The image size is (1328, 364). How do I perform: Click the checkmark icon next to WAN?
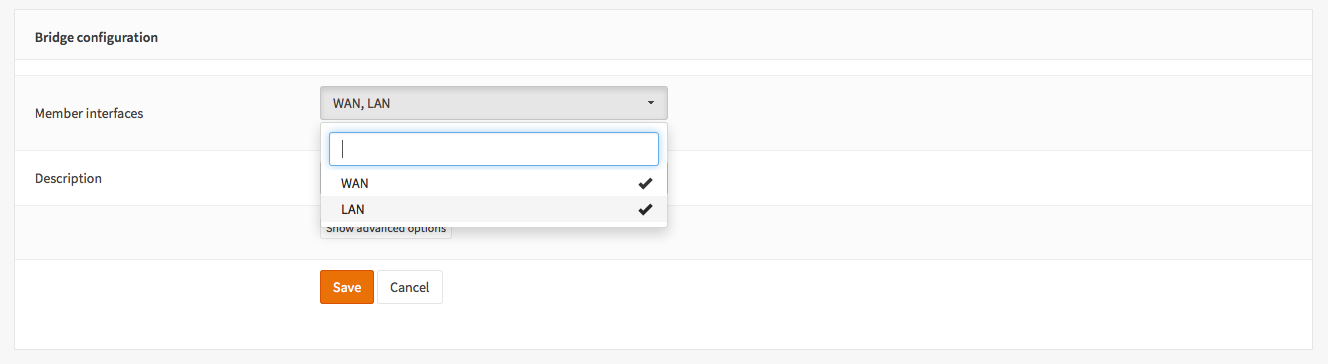pyautogui.click(x=645, y=183)
